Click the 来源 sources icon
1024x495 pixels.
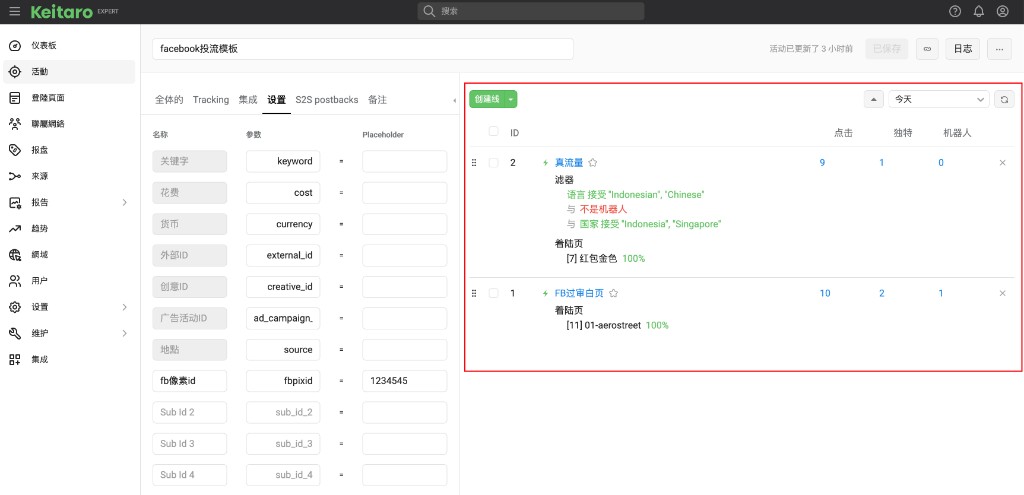(15, 176)
